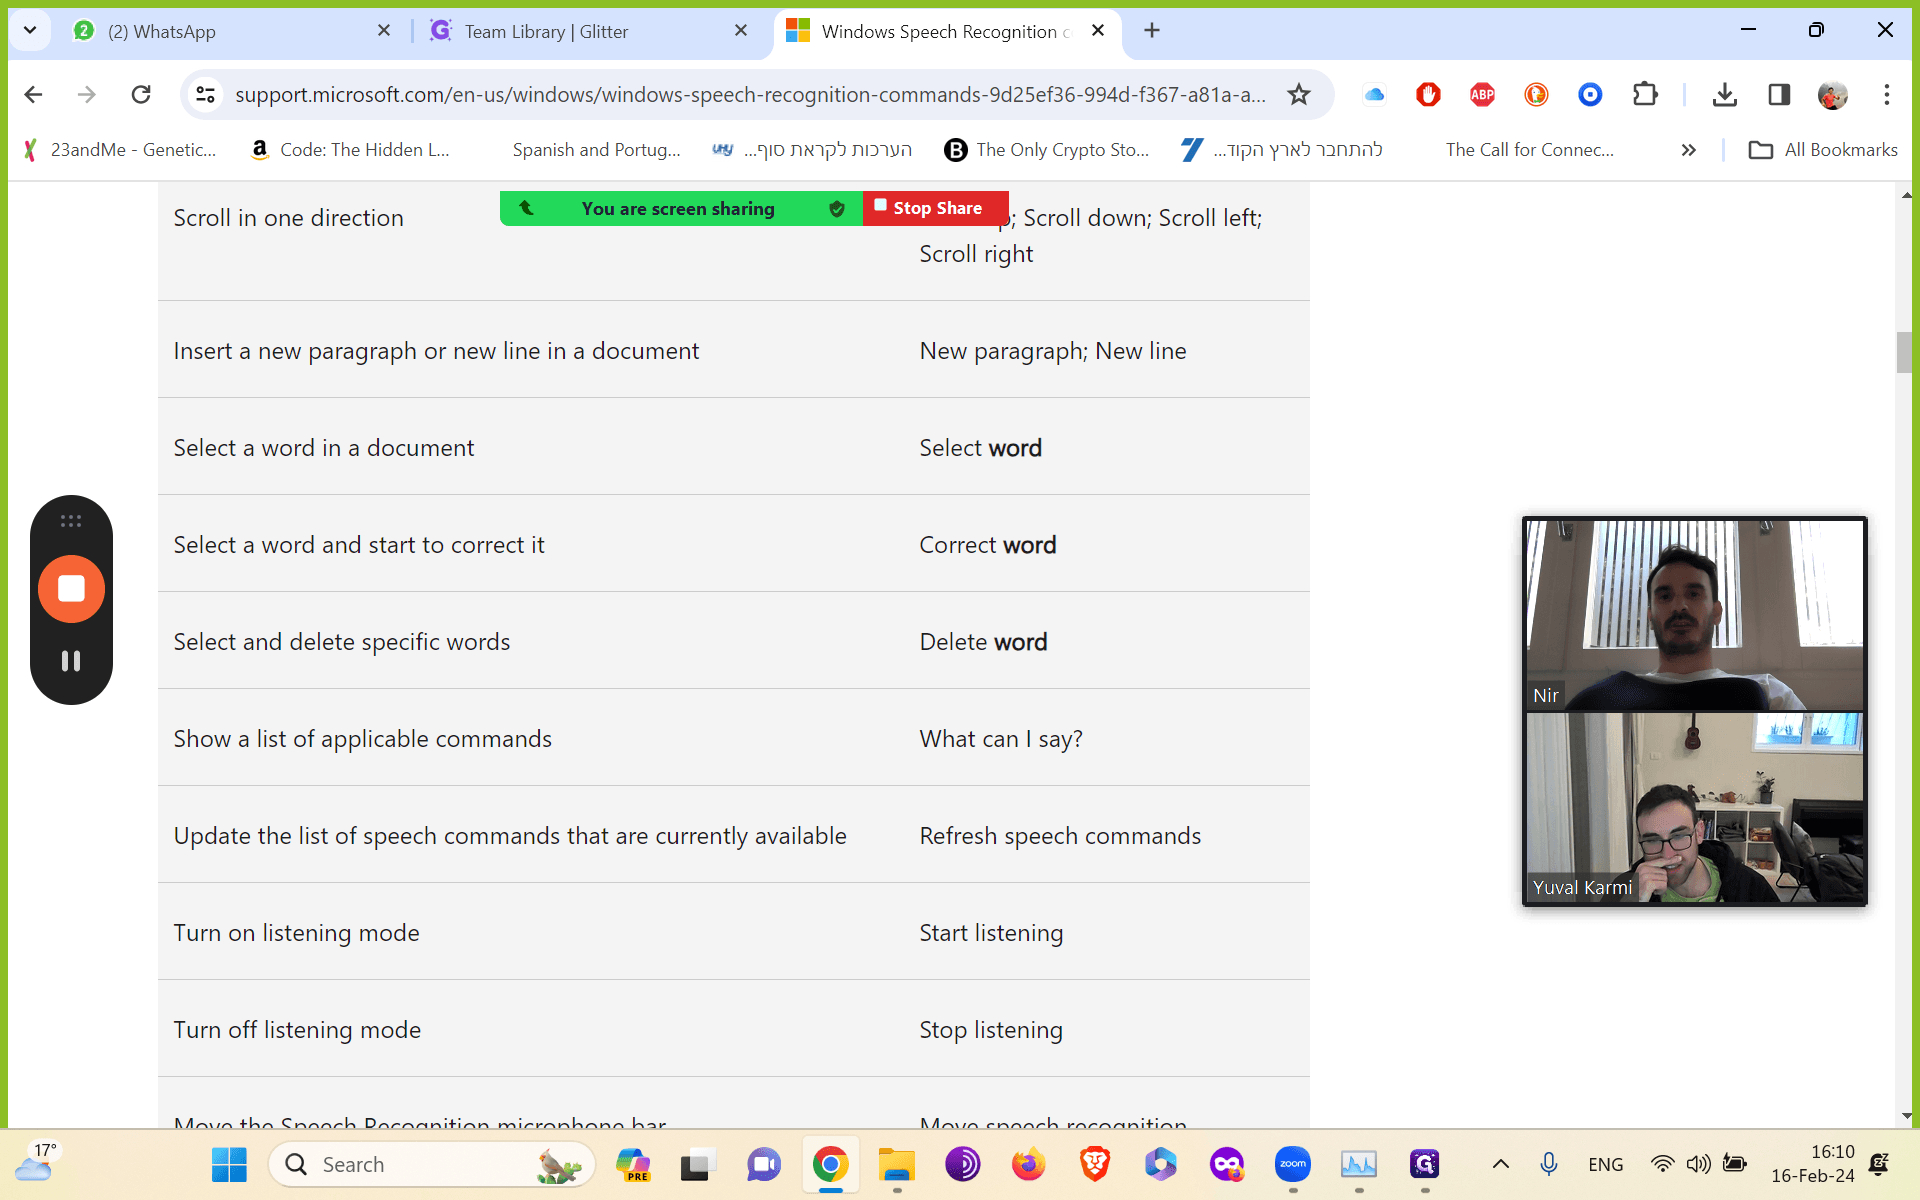Pause the screen recording

(71, 661)
